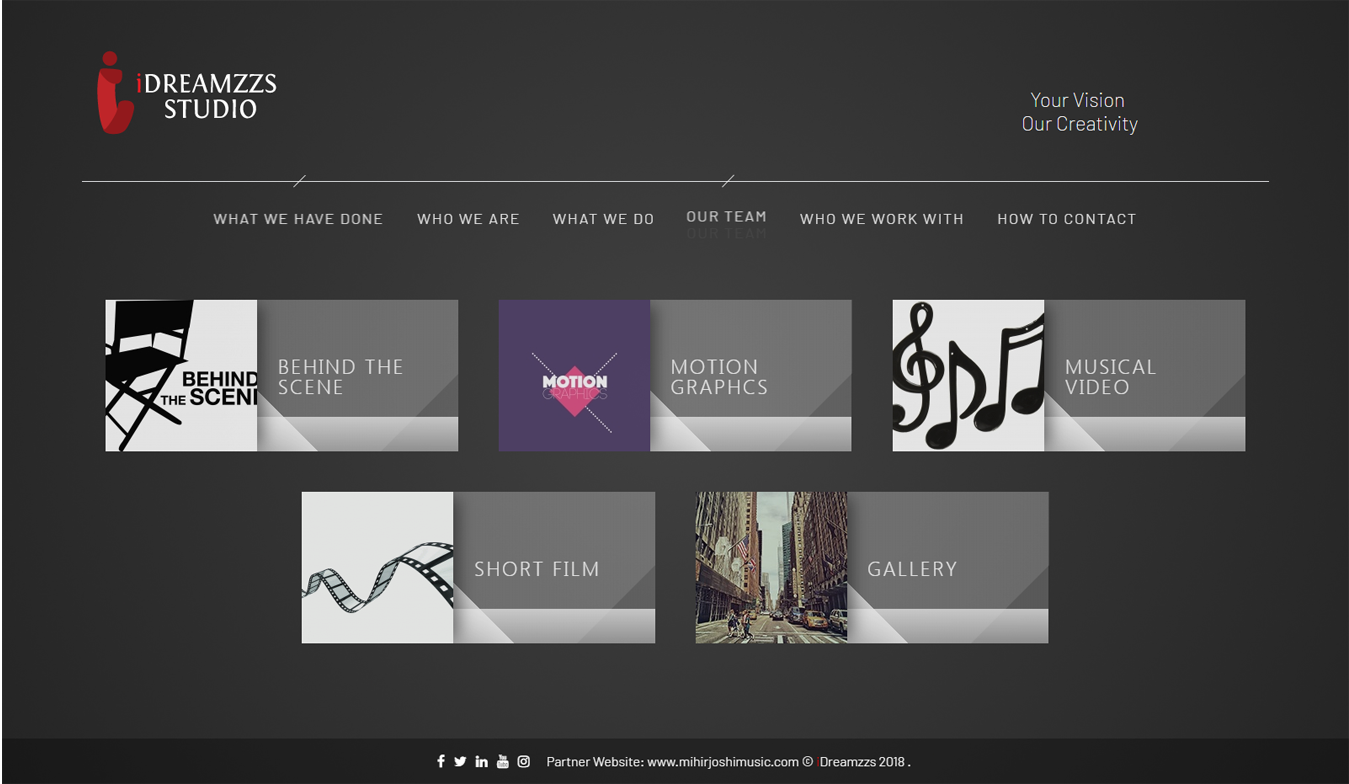Open the How To Contact page

(x=1066, y=219)
